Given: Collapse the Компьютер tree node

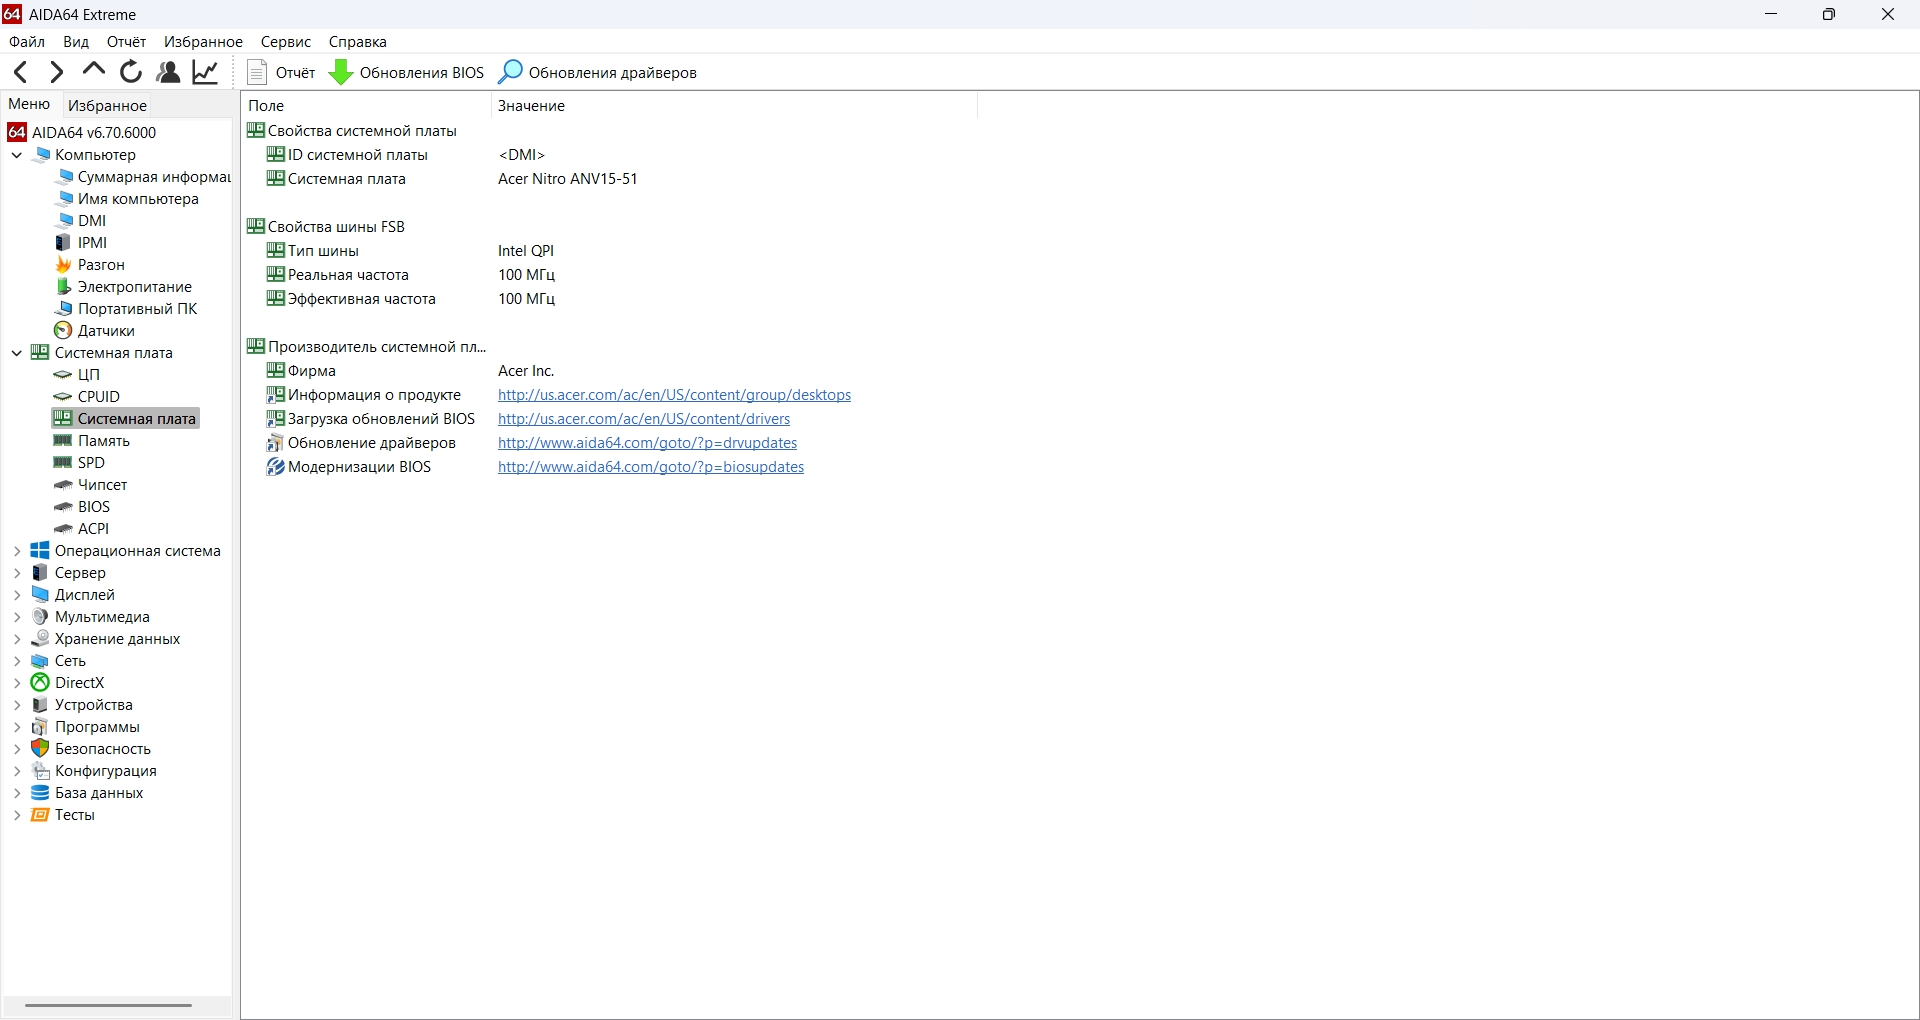Looking at the screenshot, I should pos(17,155).
